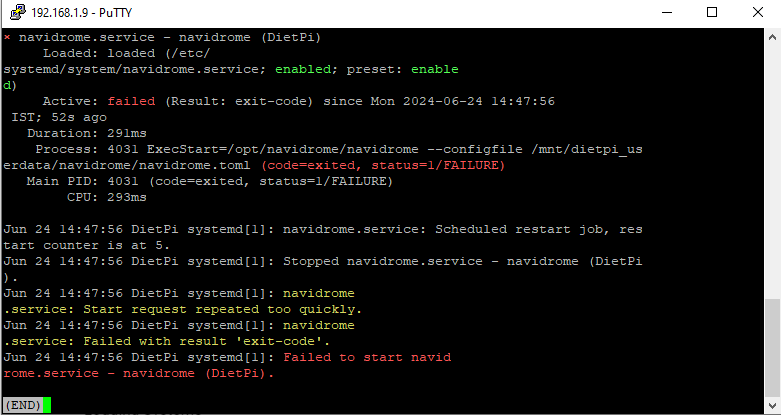The width and height of the screenshot is (781, 415).
Task: Click the scrollbar track above the thumb
Action: pos(772,172)
